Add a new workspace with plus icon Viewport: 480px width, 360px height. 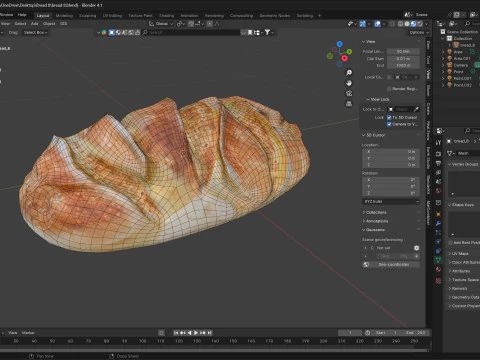(x=319, y=15)
